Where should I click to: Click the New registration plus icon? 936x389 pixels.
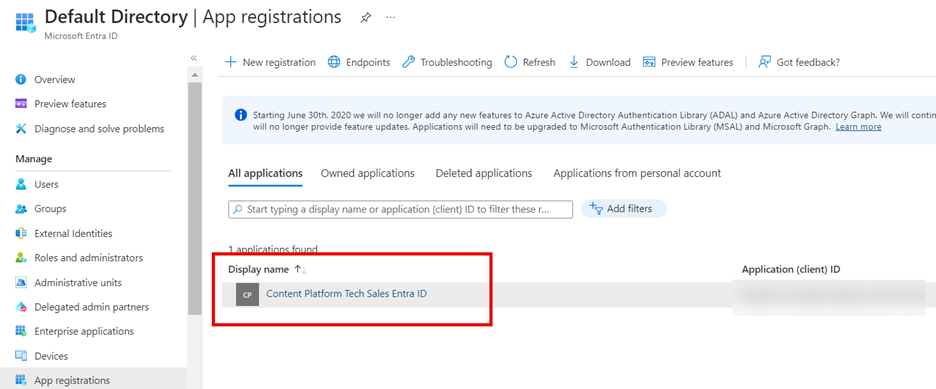[230, 62]
